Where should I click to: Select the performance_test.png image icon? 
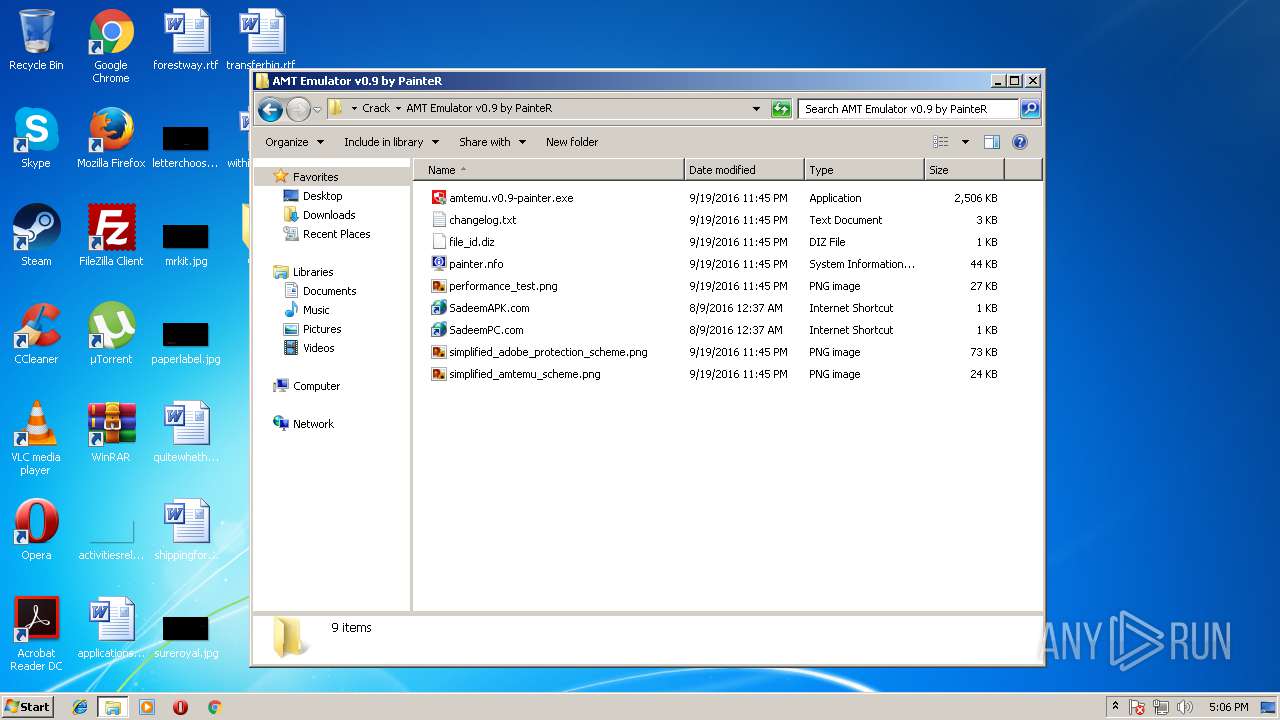click(x=439, y=286)
